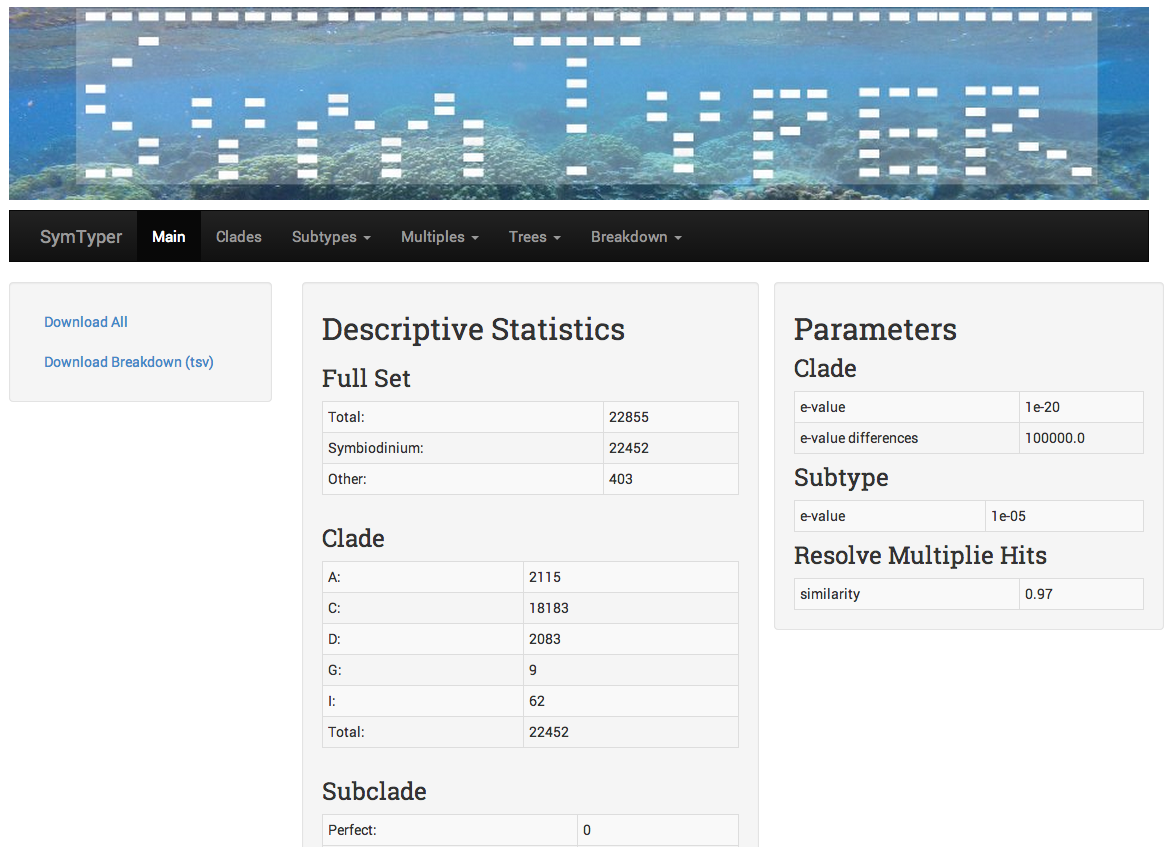Select clade A count 2115
The height and width of the screenshot is (847, 1176).
pyautogui.click(x=544, y=577)
